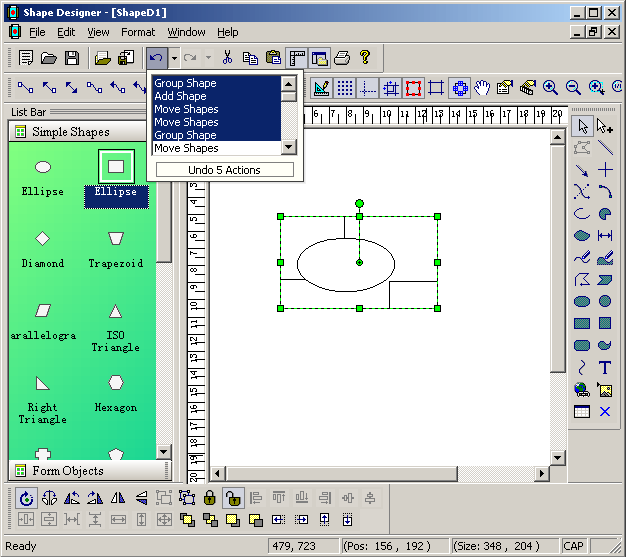Image resolution: width=626 pixels, height=557 pixels.
Task: Click the bottom-right green resize handle
Action: tap(438, 308)
